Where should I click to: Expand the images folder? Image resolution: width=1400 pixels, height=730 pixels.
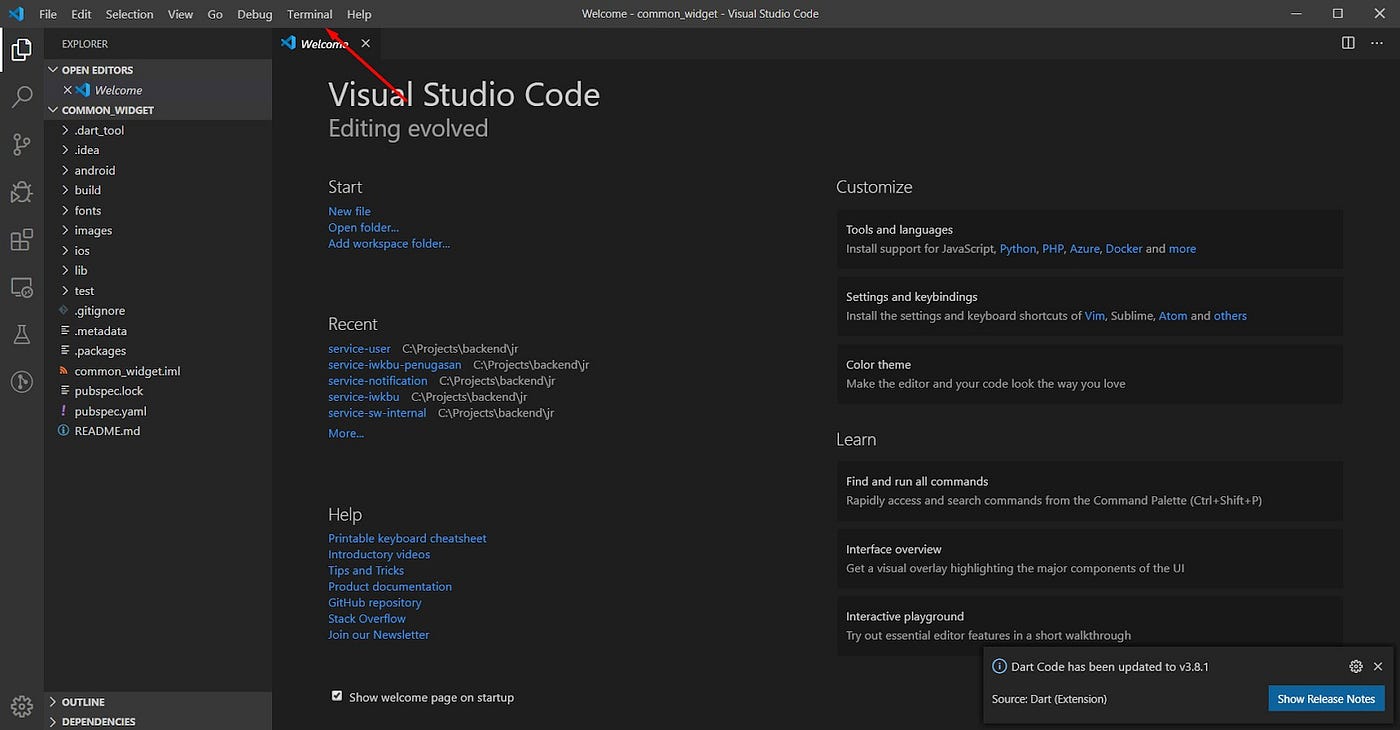[x=158, y=230]
